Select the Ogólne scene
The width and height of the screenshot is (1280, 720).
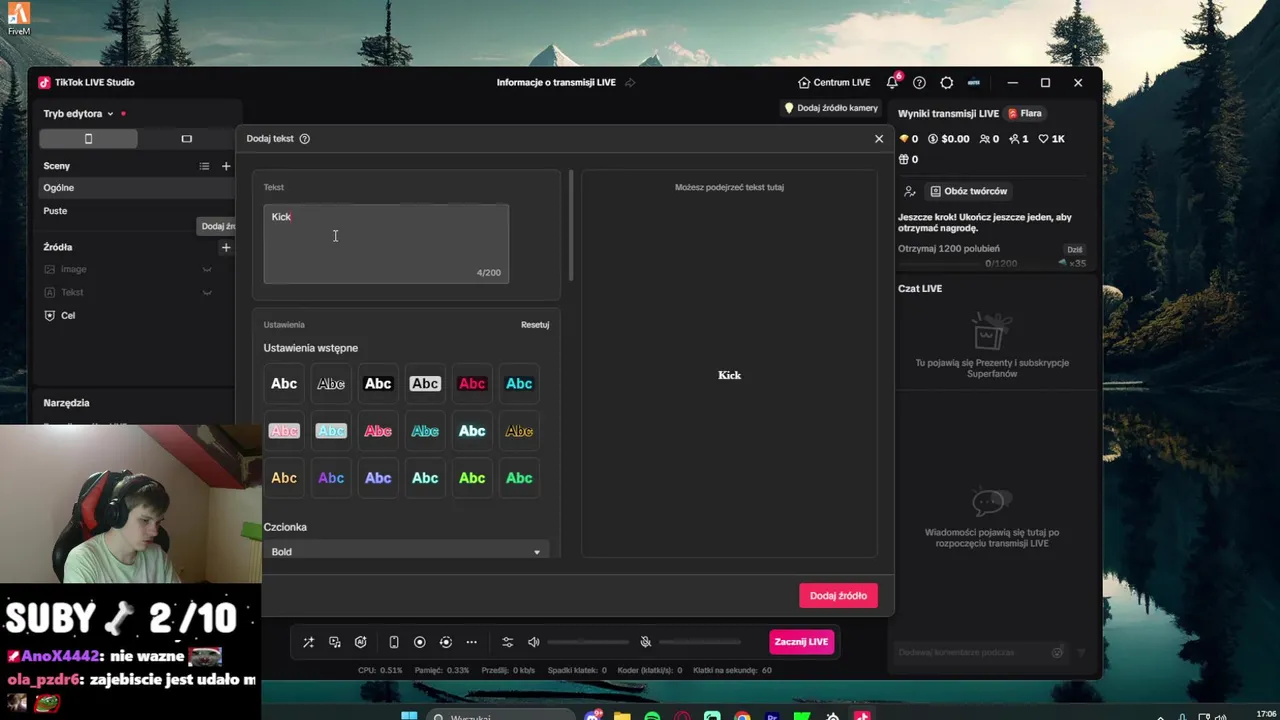[x=135, y=188]
